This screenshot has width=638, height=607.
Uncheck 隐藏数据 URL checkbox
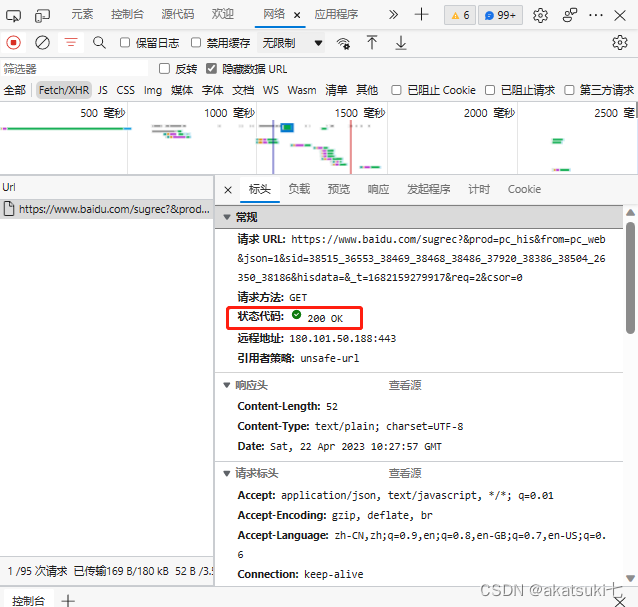click(211, 68)
